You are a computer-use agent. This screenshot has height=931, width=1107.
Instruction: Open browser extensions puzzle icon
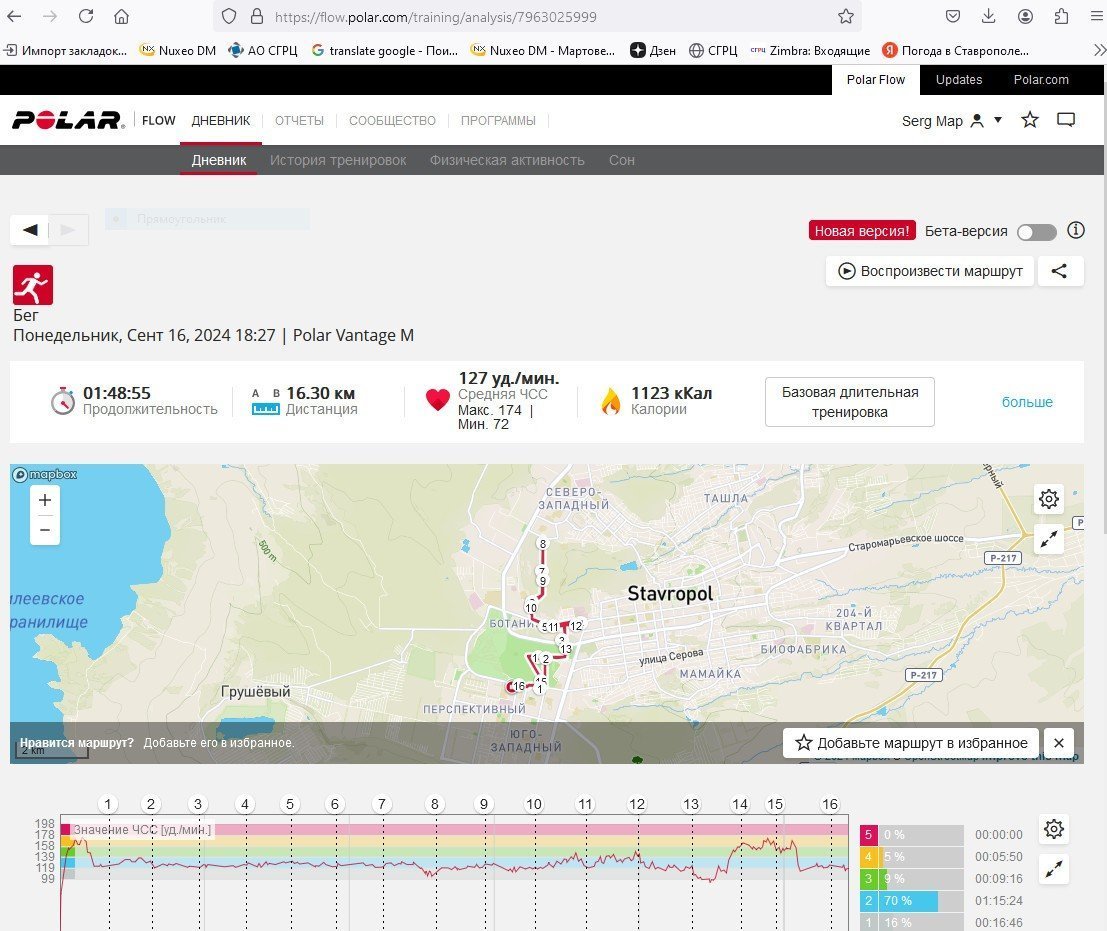pos(1061,16)
